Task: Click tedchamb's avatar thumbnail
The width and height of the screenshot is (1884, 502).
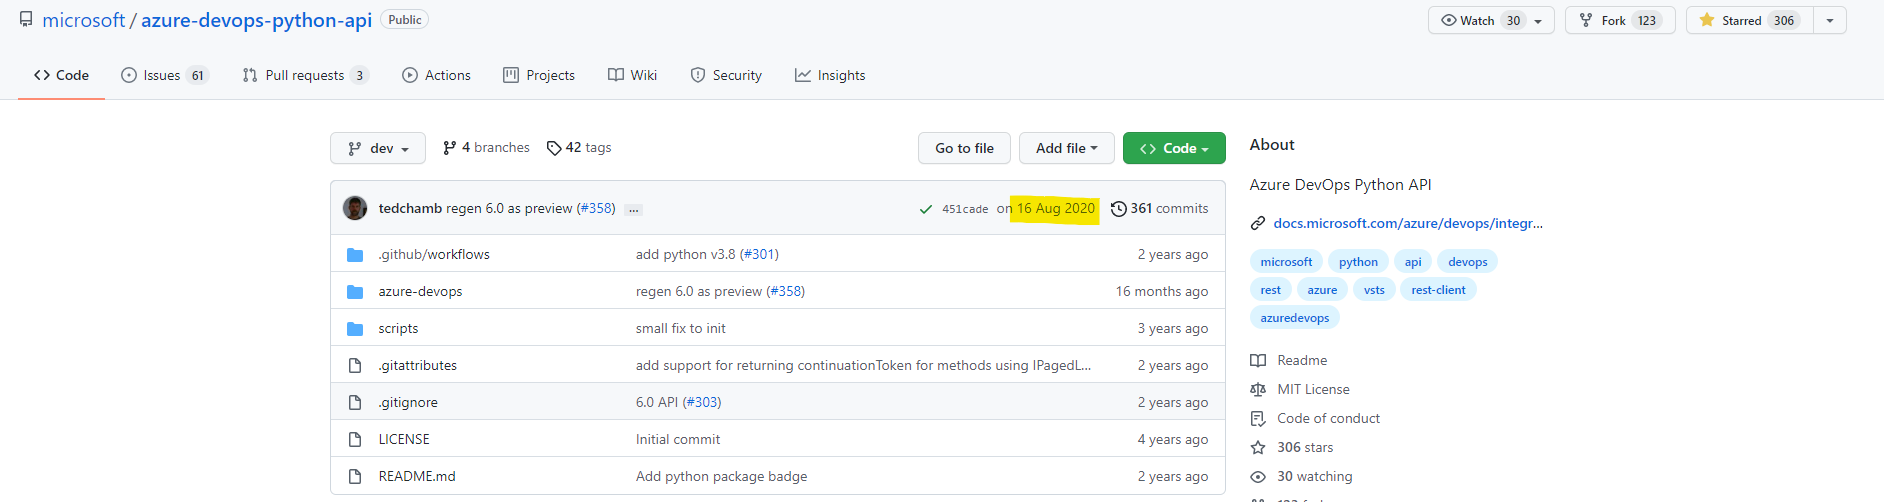Action: click(x=355, y=208)
